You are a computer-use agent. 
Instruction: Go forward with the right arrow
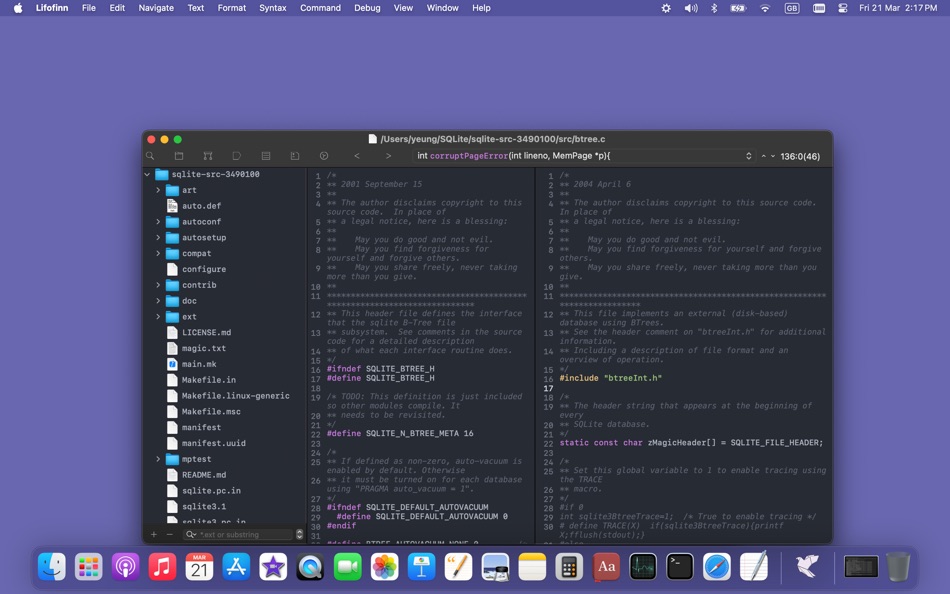pos(388,156)
